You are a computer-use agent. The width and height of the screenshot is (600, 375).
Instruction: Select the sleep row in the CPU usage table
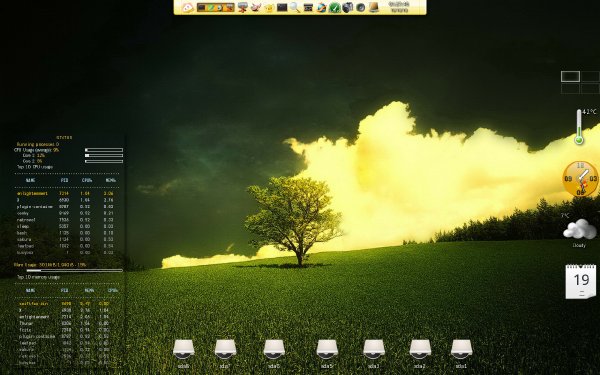click(65, 226)
